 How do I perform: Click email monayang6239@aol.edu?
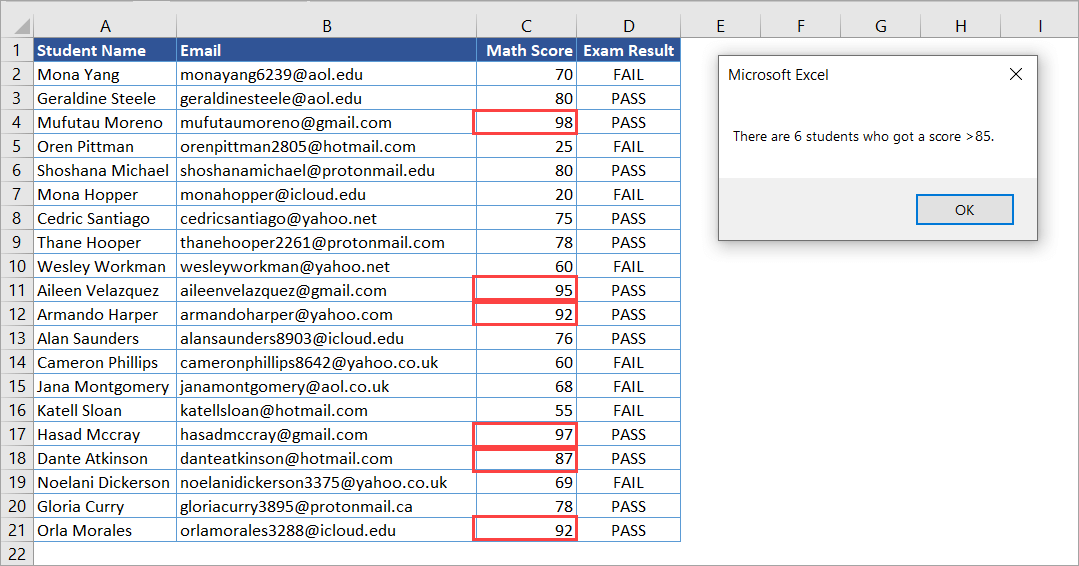click(326, 74)
